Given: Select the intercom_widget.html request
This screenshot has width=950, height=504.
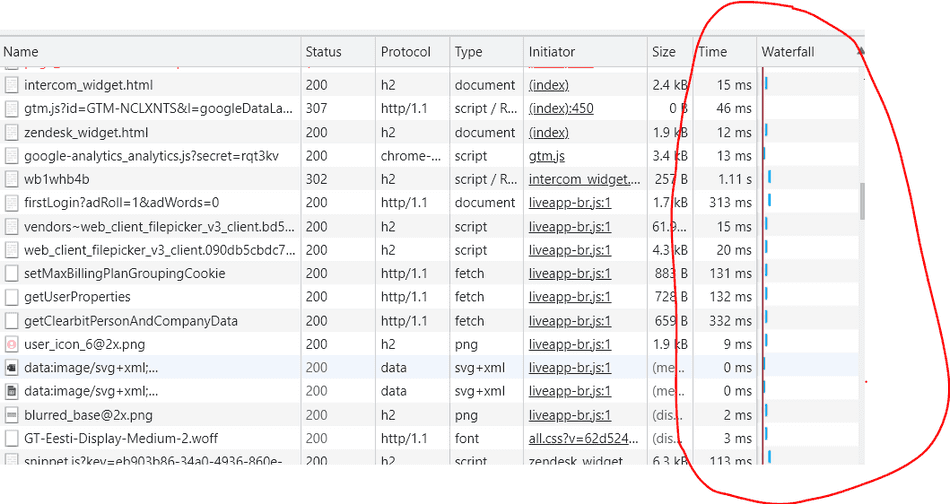Looking at the screenshot, I should (88, 85).
